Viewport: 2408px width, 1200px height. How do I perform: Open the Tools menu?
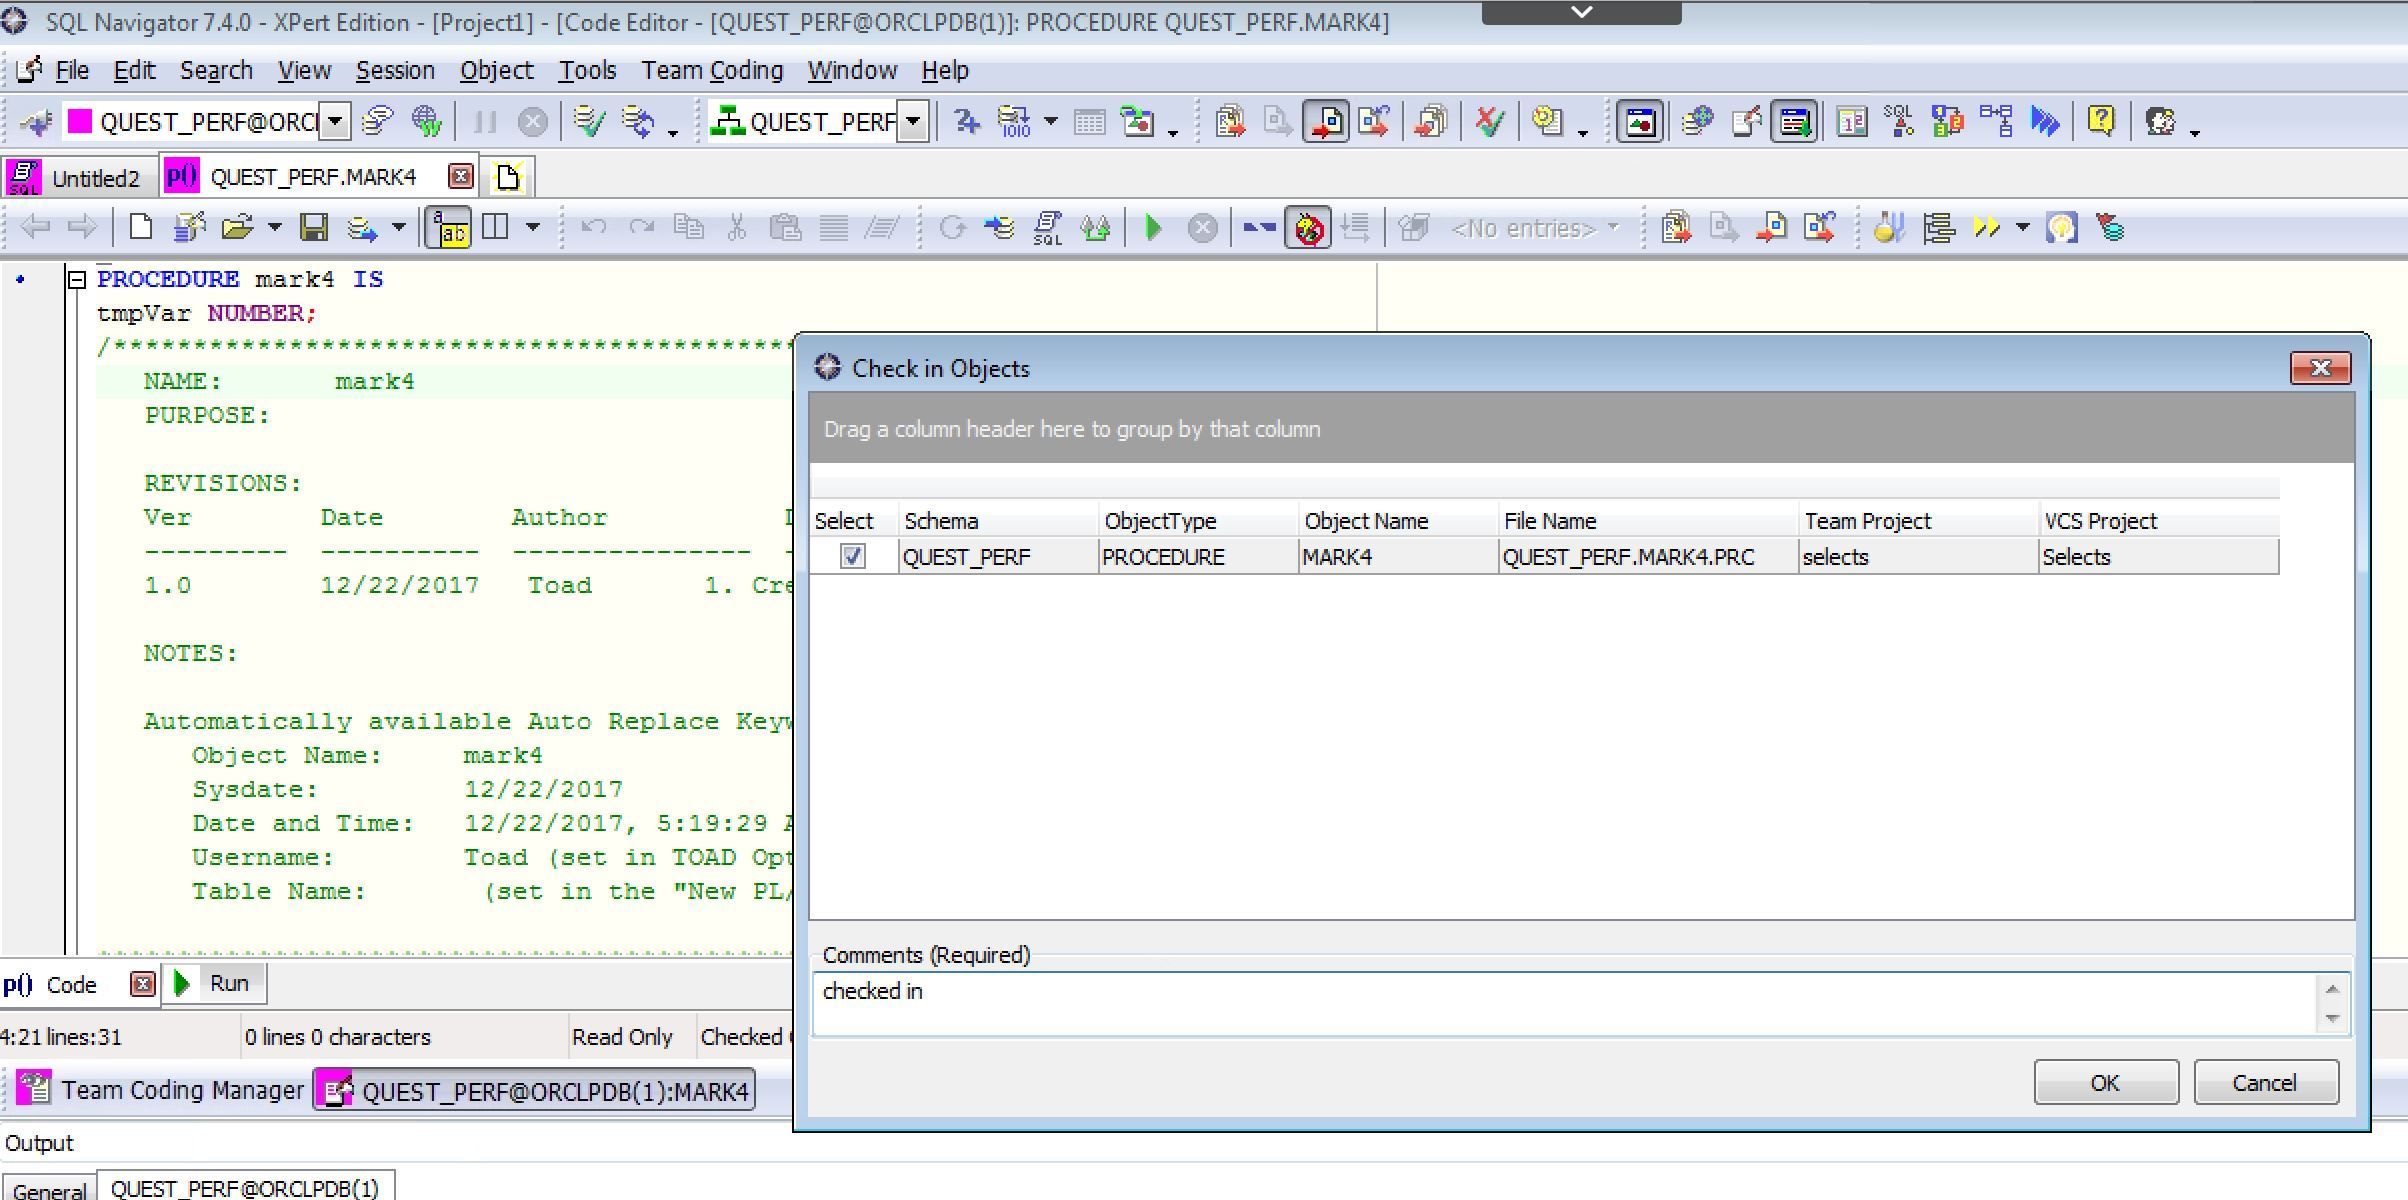587,70
